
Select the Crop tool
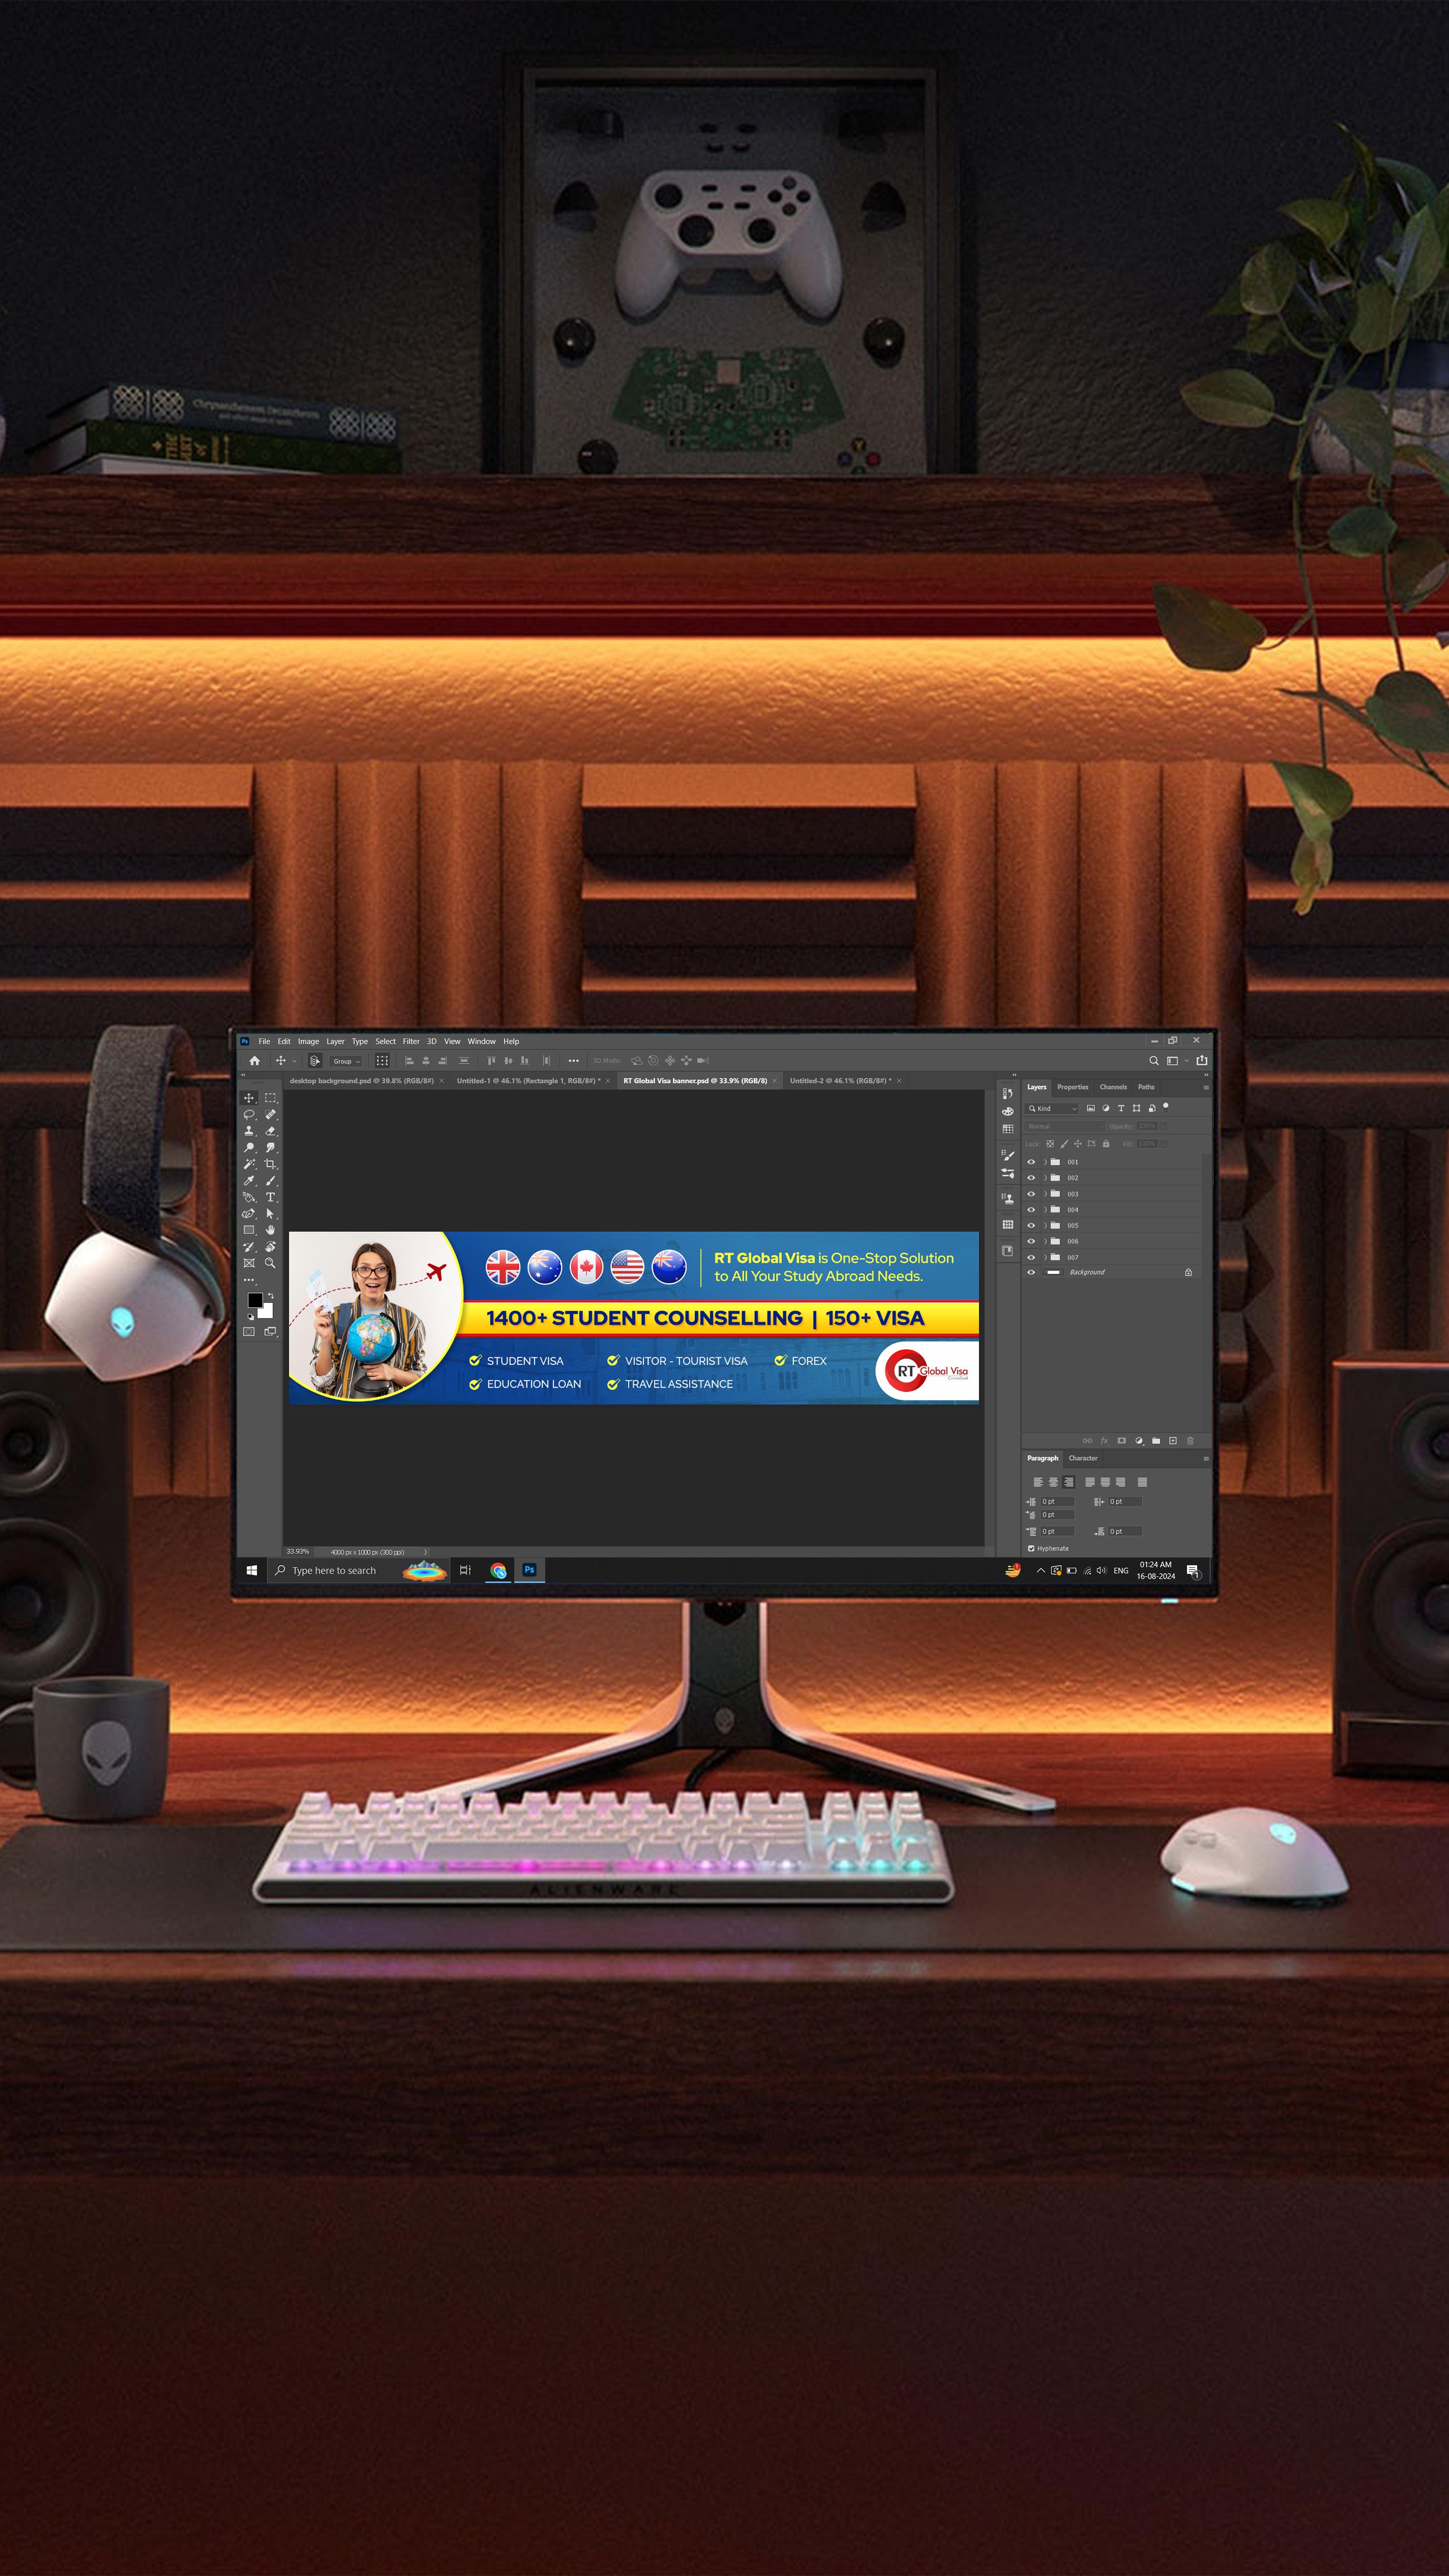click(270, 1164)
